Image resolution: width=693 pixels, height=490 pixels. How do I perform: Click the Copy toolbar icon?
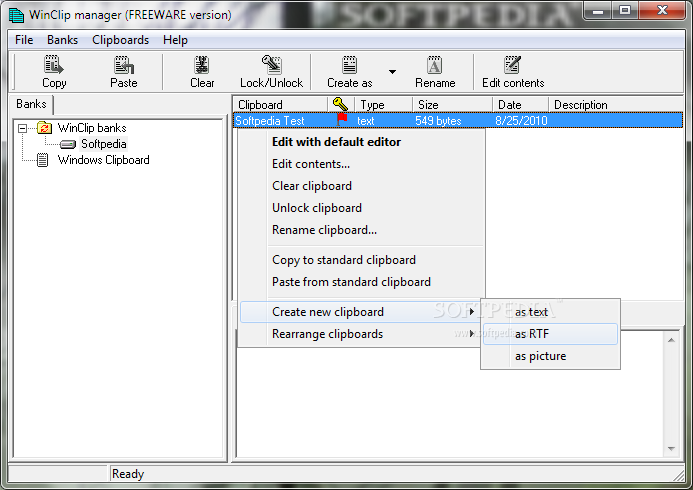pyautogui.click(x=54, y=65)
